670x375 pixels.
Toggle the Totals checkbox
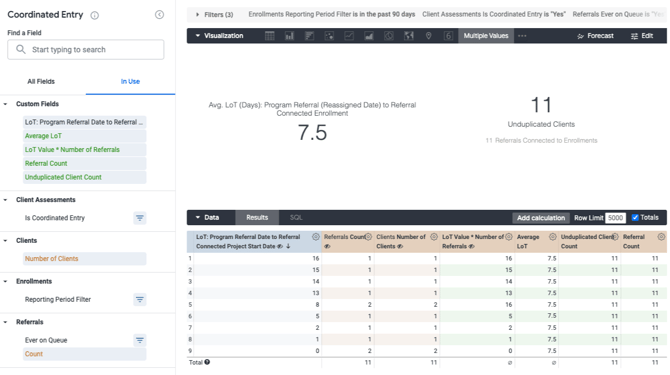[x=635, y=217]
